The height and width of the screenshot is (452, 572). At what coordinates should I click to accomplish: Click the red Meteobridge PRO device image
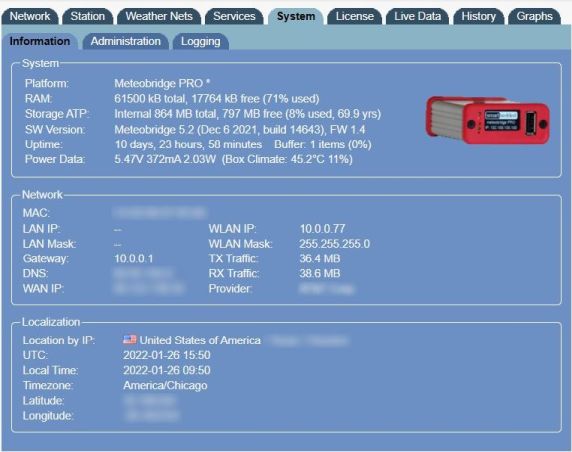click(x=488, y=120)
